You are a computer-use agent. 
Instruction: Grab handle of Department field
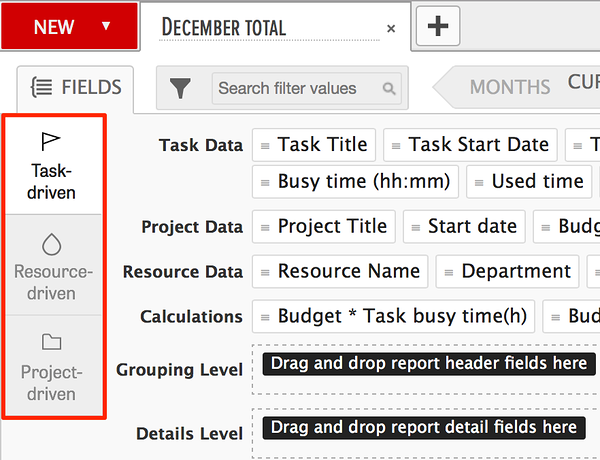[449, 272]
